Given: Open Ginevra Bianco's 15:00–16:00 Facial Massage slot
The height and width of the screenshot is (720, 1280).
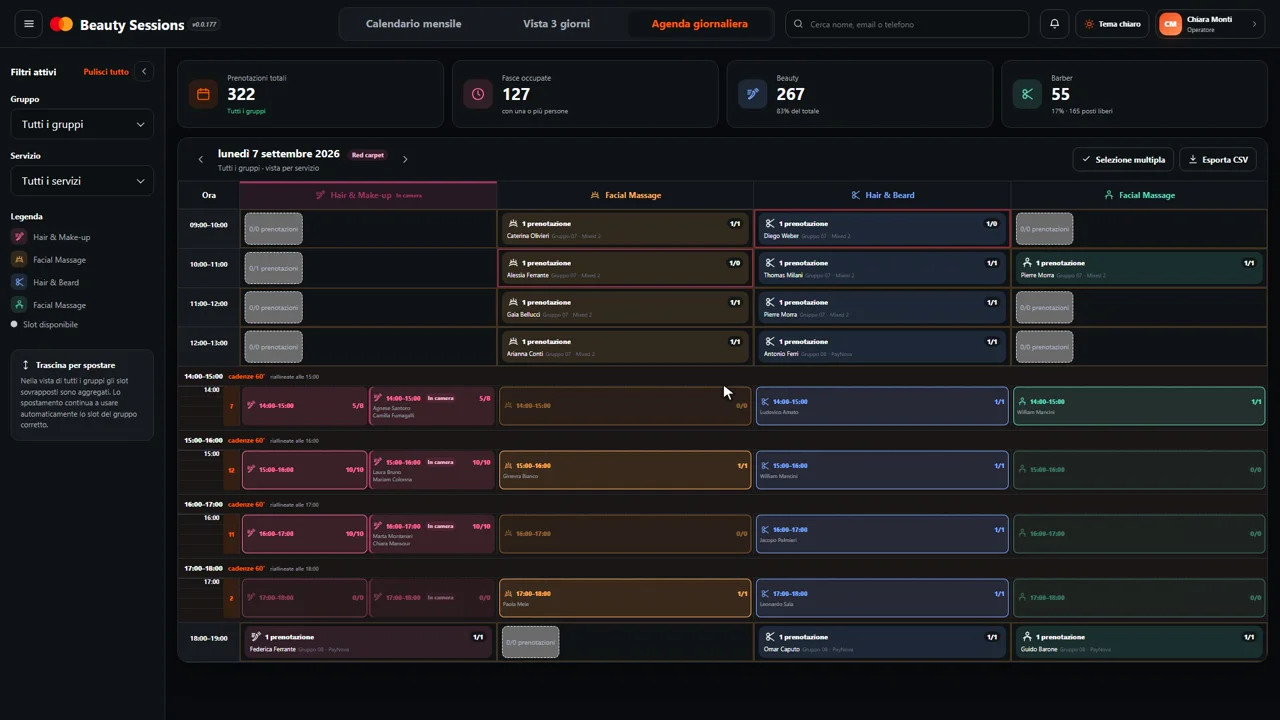Looking at the screenshot, I should (624, 470).
